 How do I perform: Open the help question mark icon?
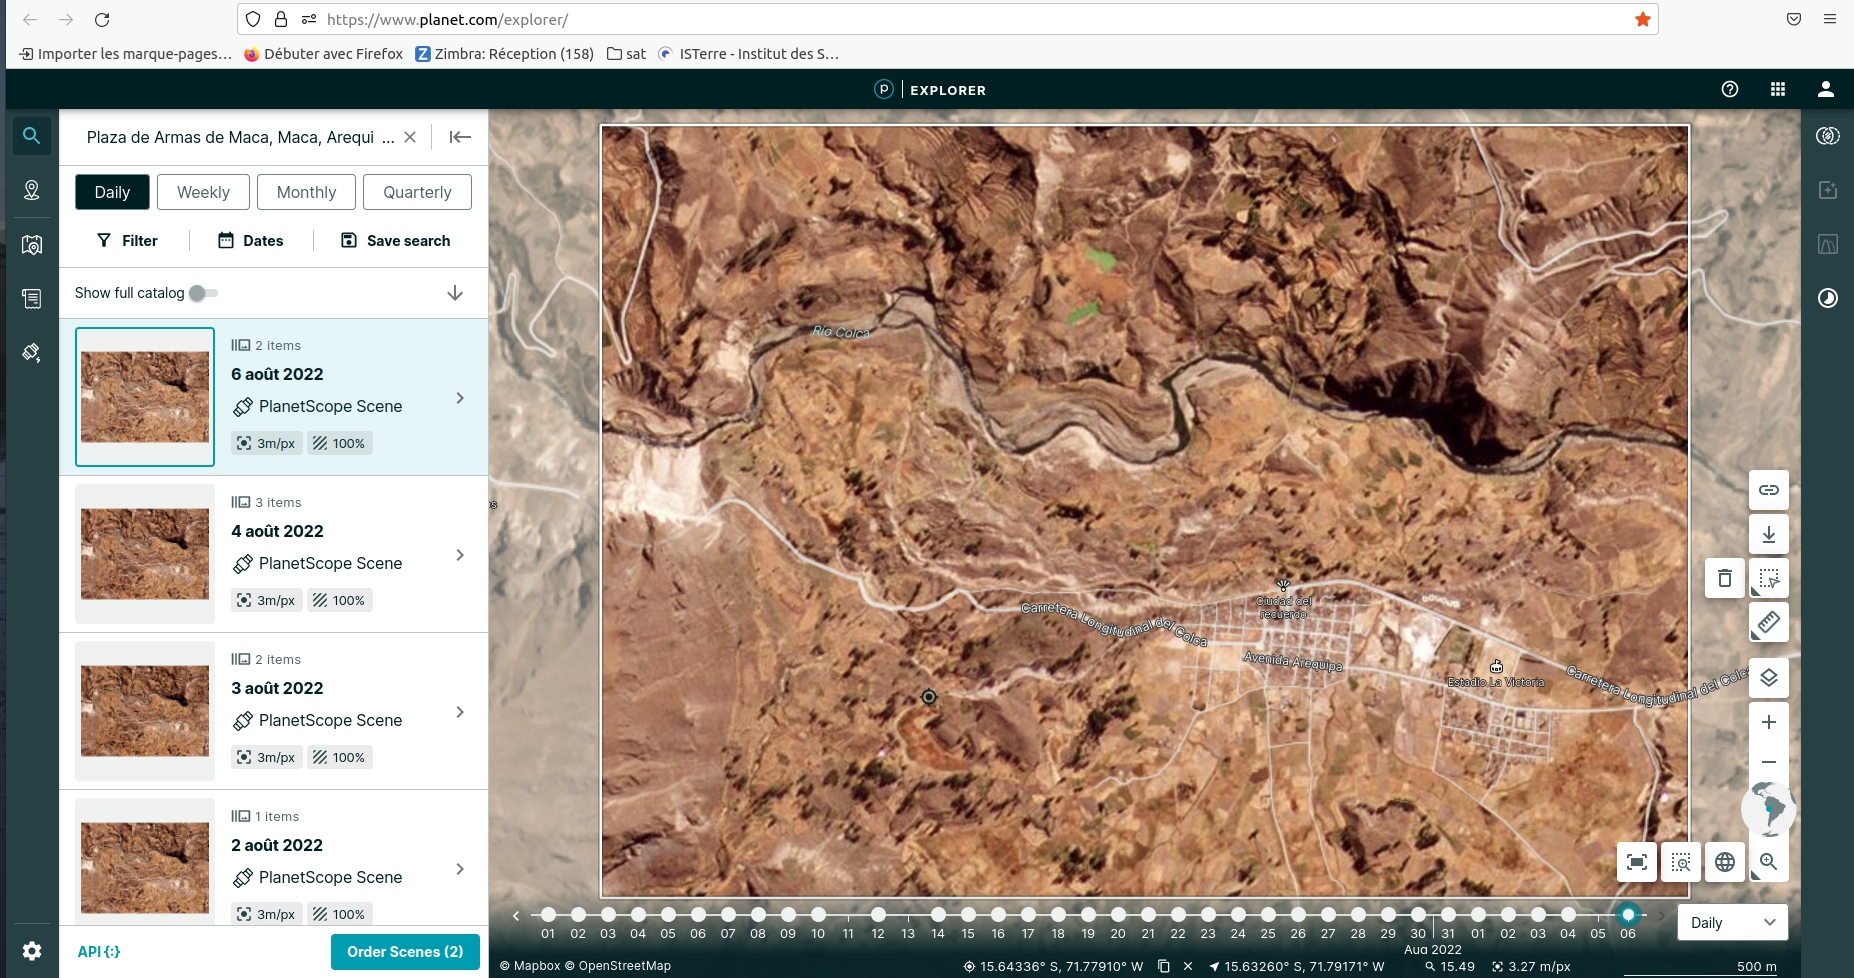point(1729,89)
